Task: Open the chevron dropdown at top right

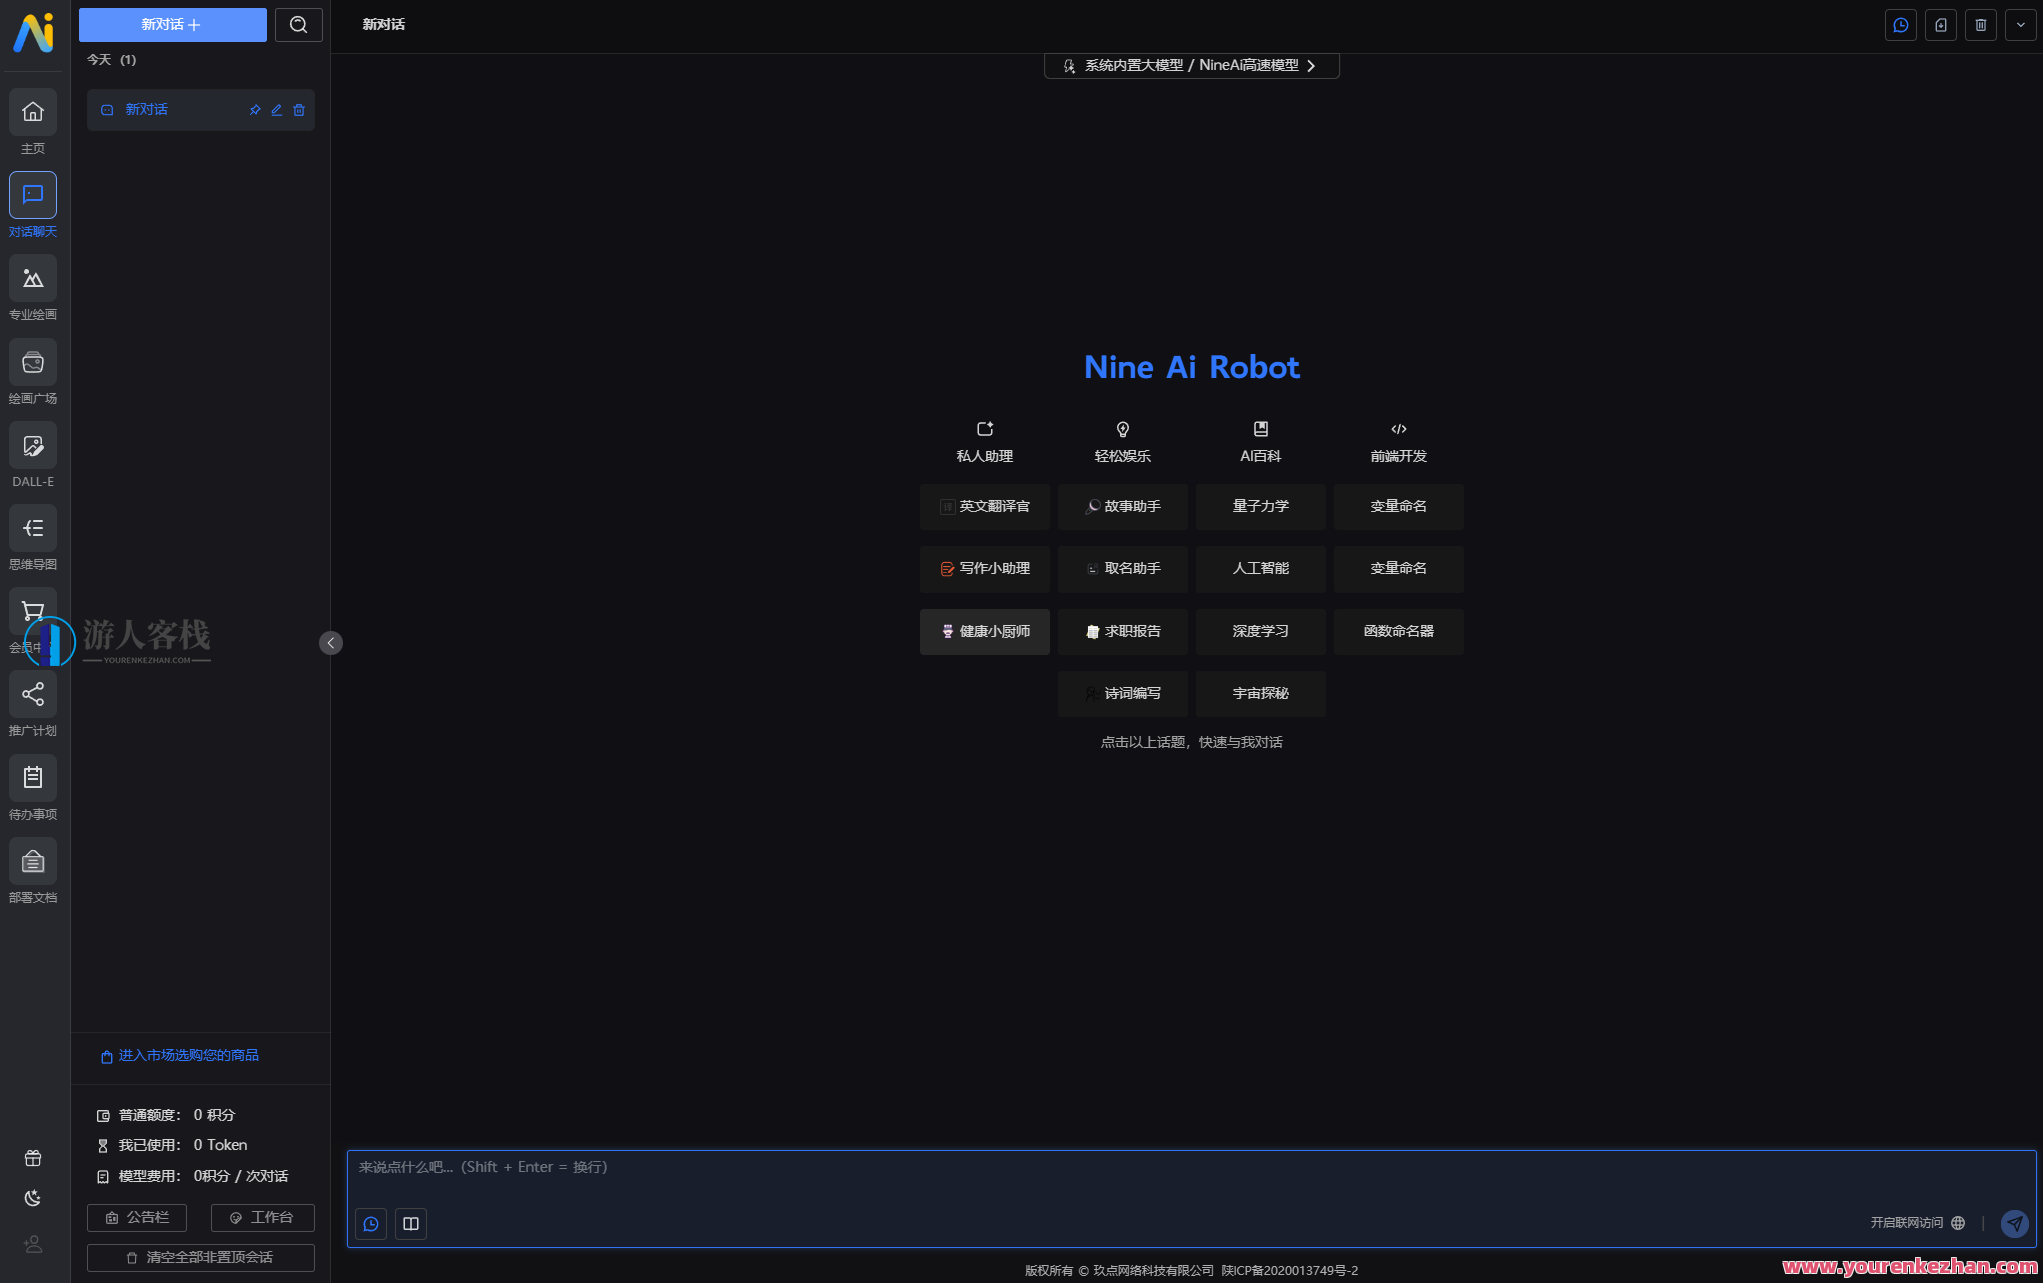Action: 2020,24
